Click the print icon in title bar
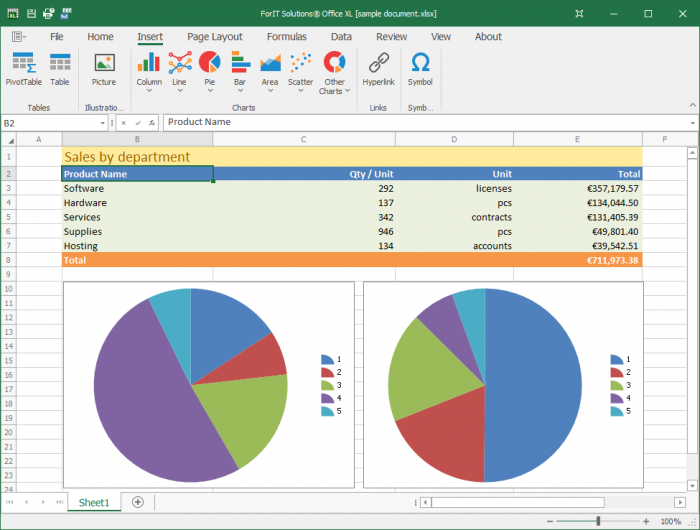Image resolution: width=700 pixels, height=530 pixels. (x=47, y=14)
